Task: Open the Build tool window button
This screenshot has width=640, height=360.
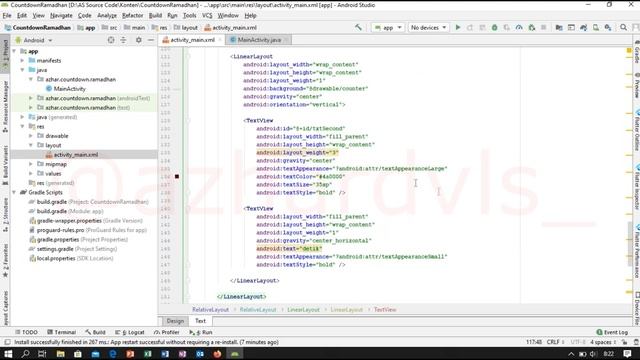Action: click(x=96, y=332)
